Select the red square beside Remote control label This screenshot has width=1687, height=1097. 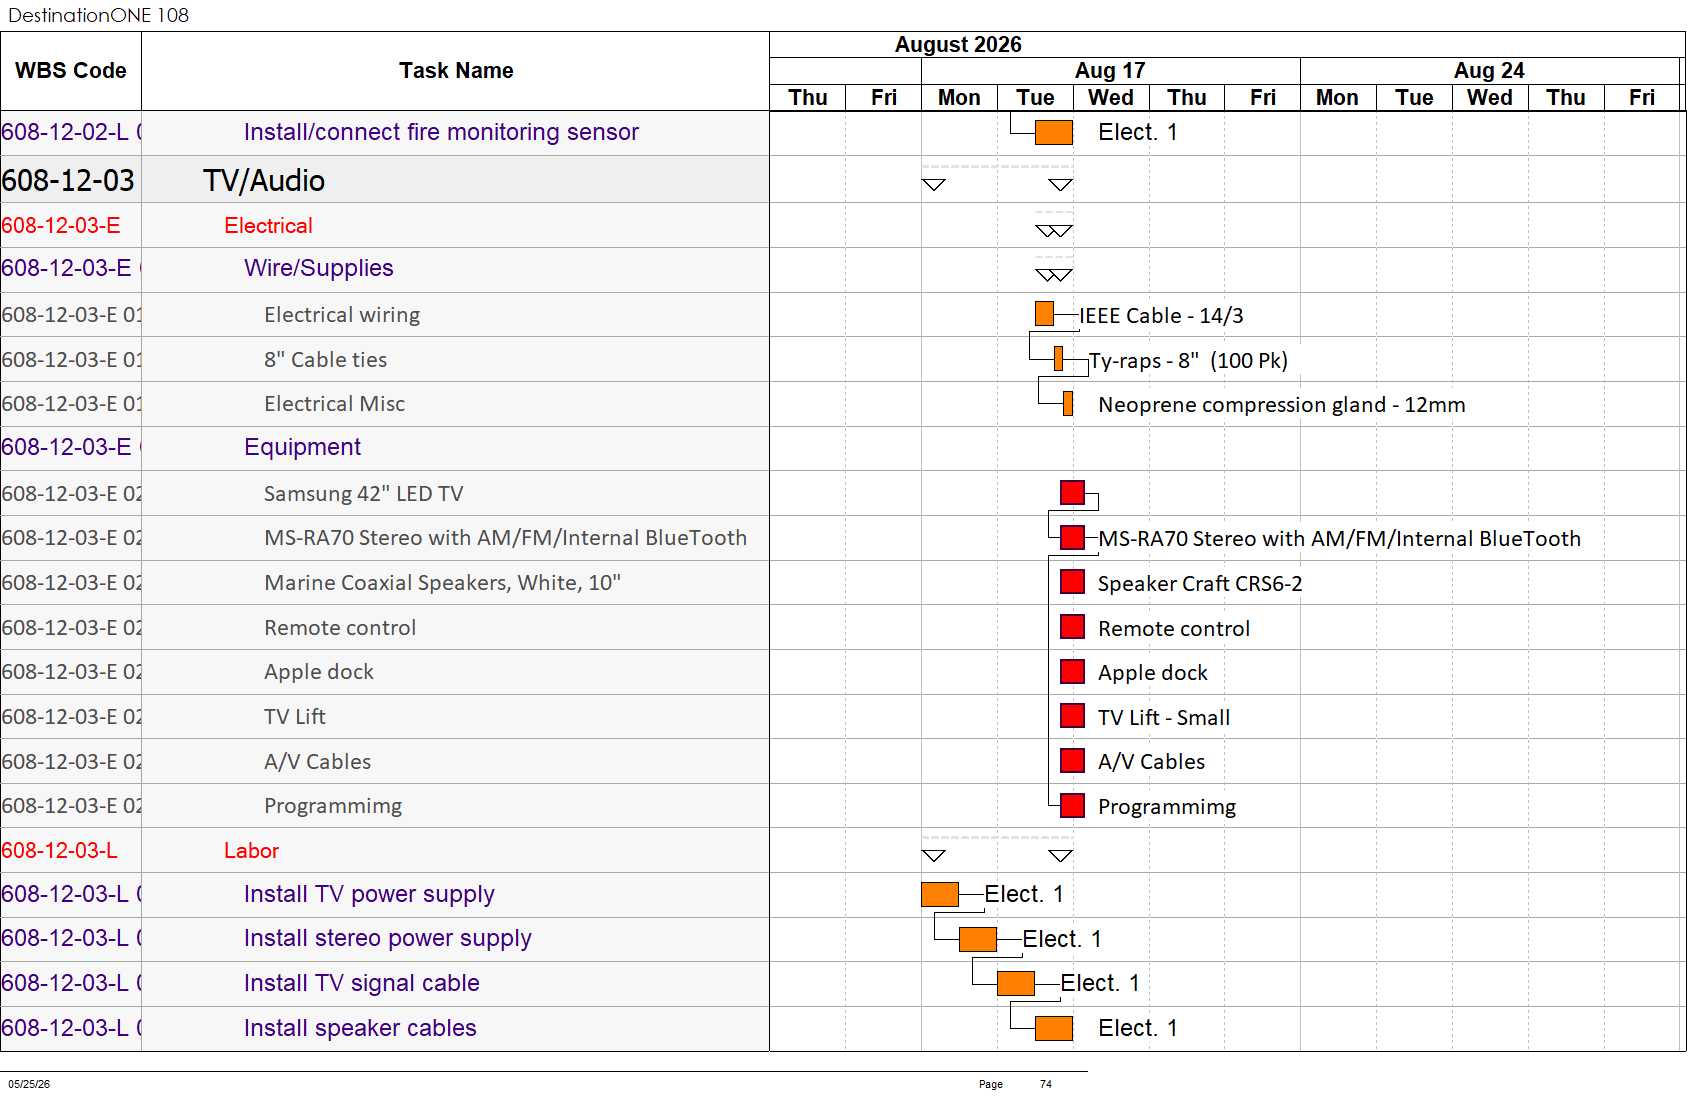point(1072,627)
